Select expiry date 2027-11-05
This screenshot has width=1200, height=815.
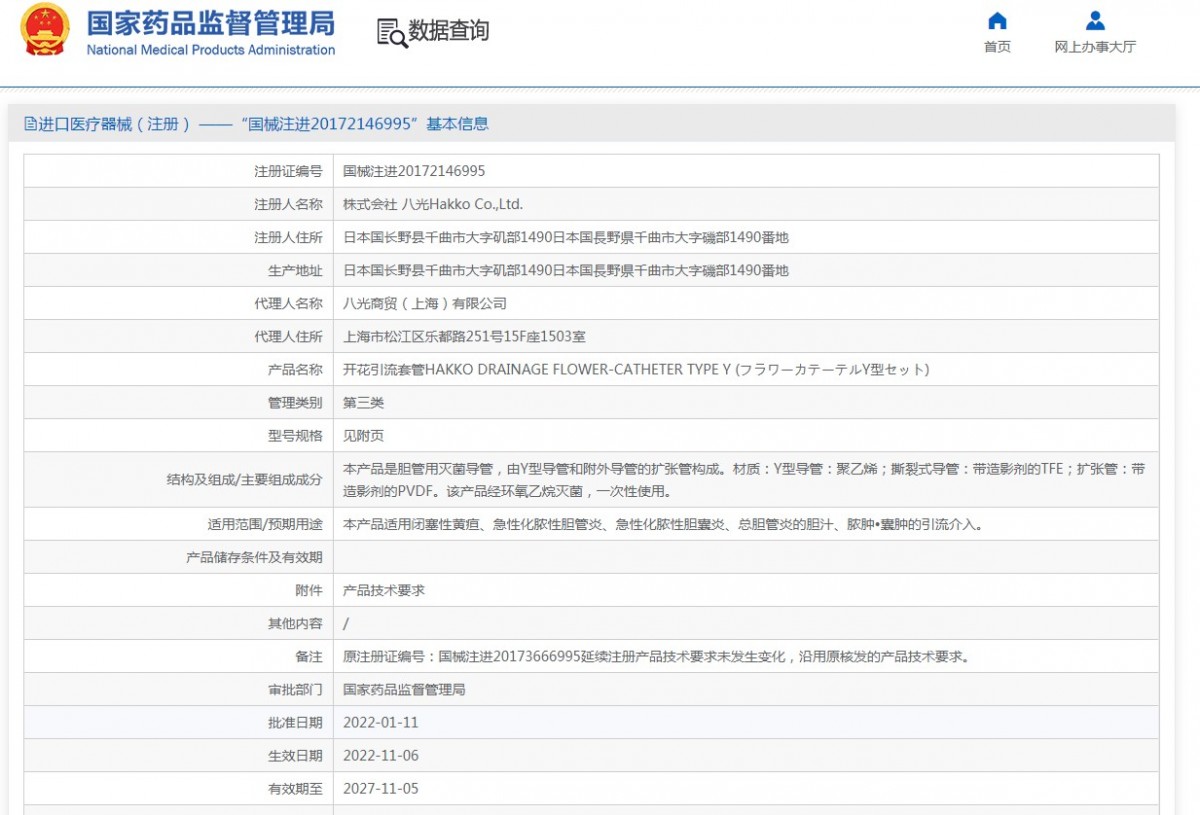[381, 788]
